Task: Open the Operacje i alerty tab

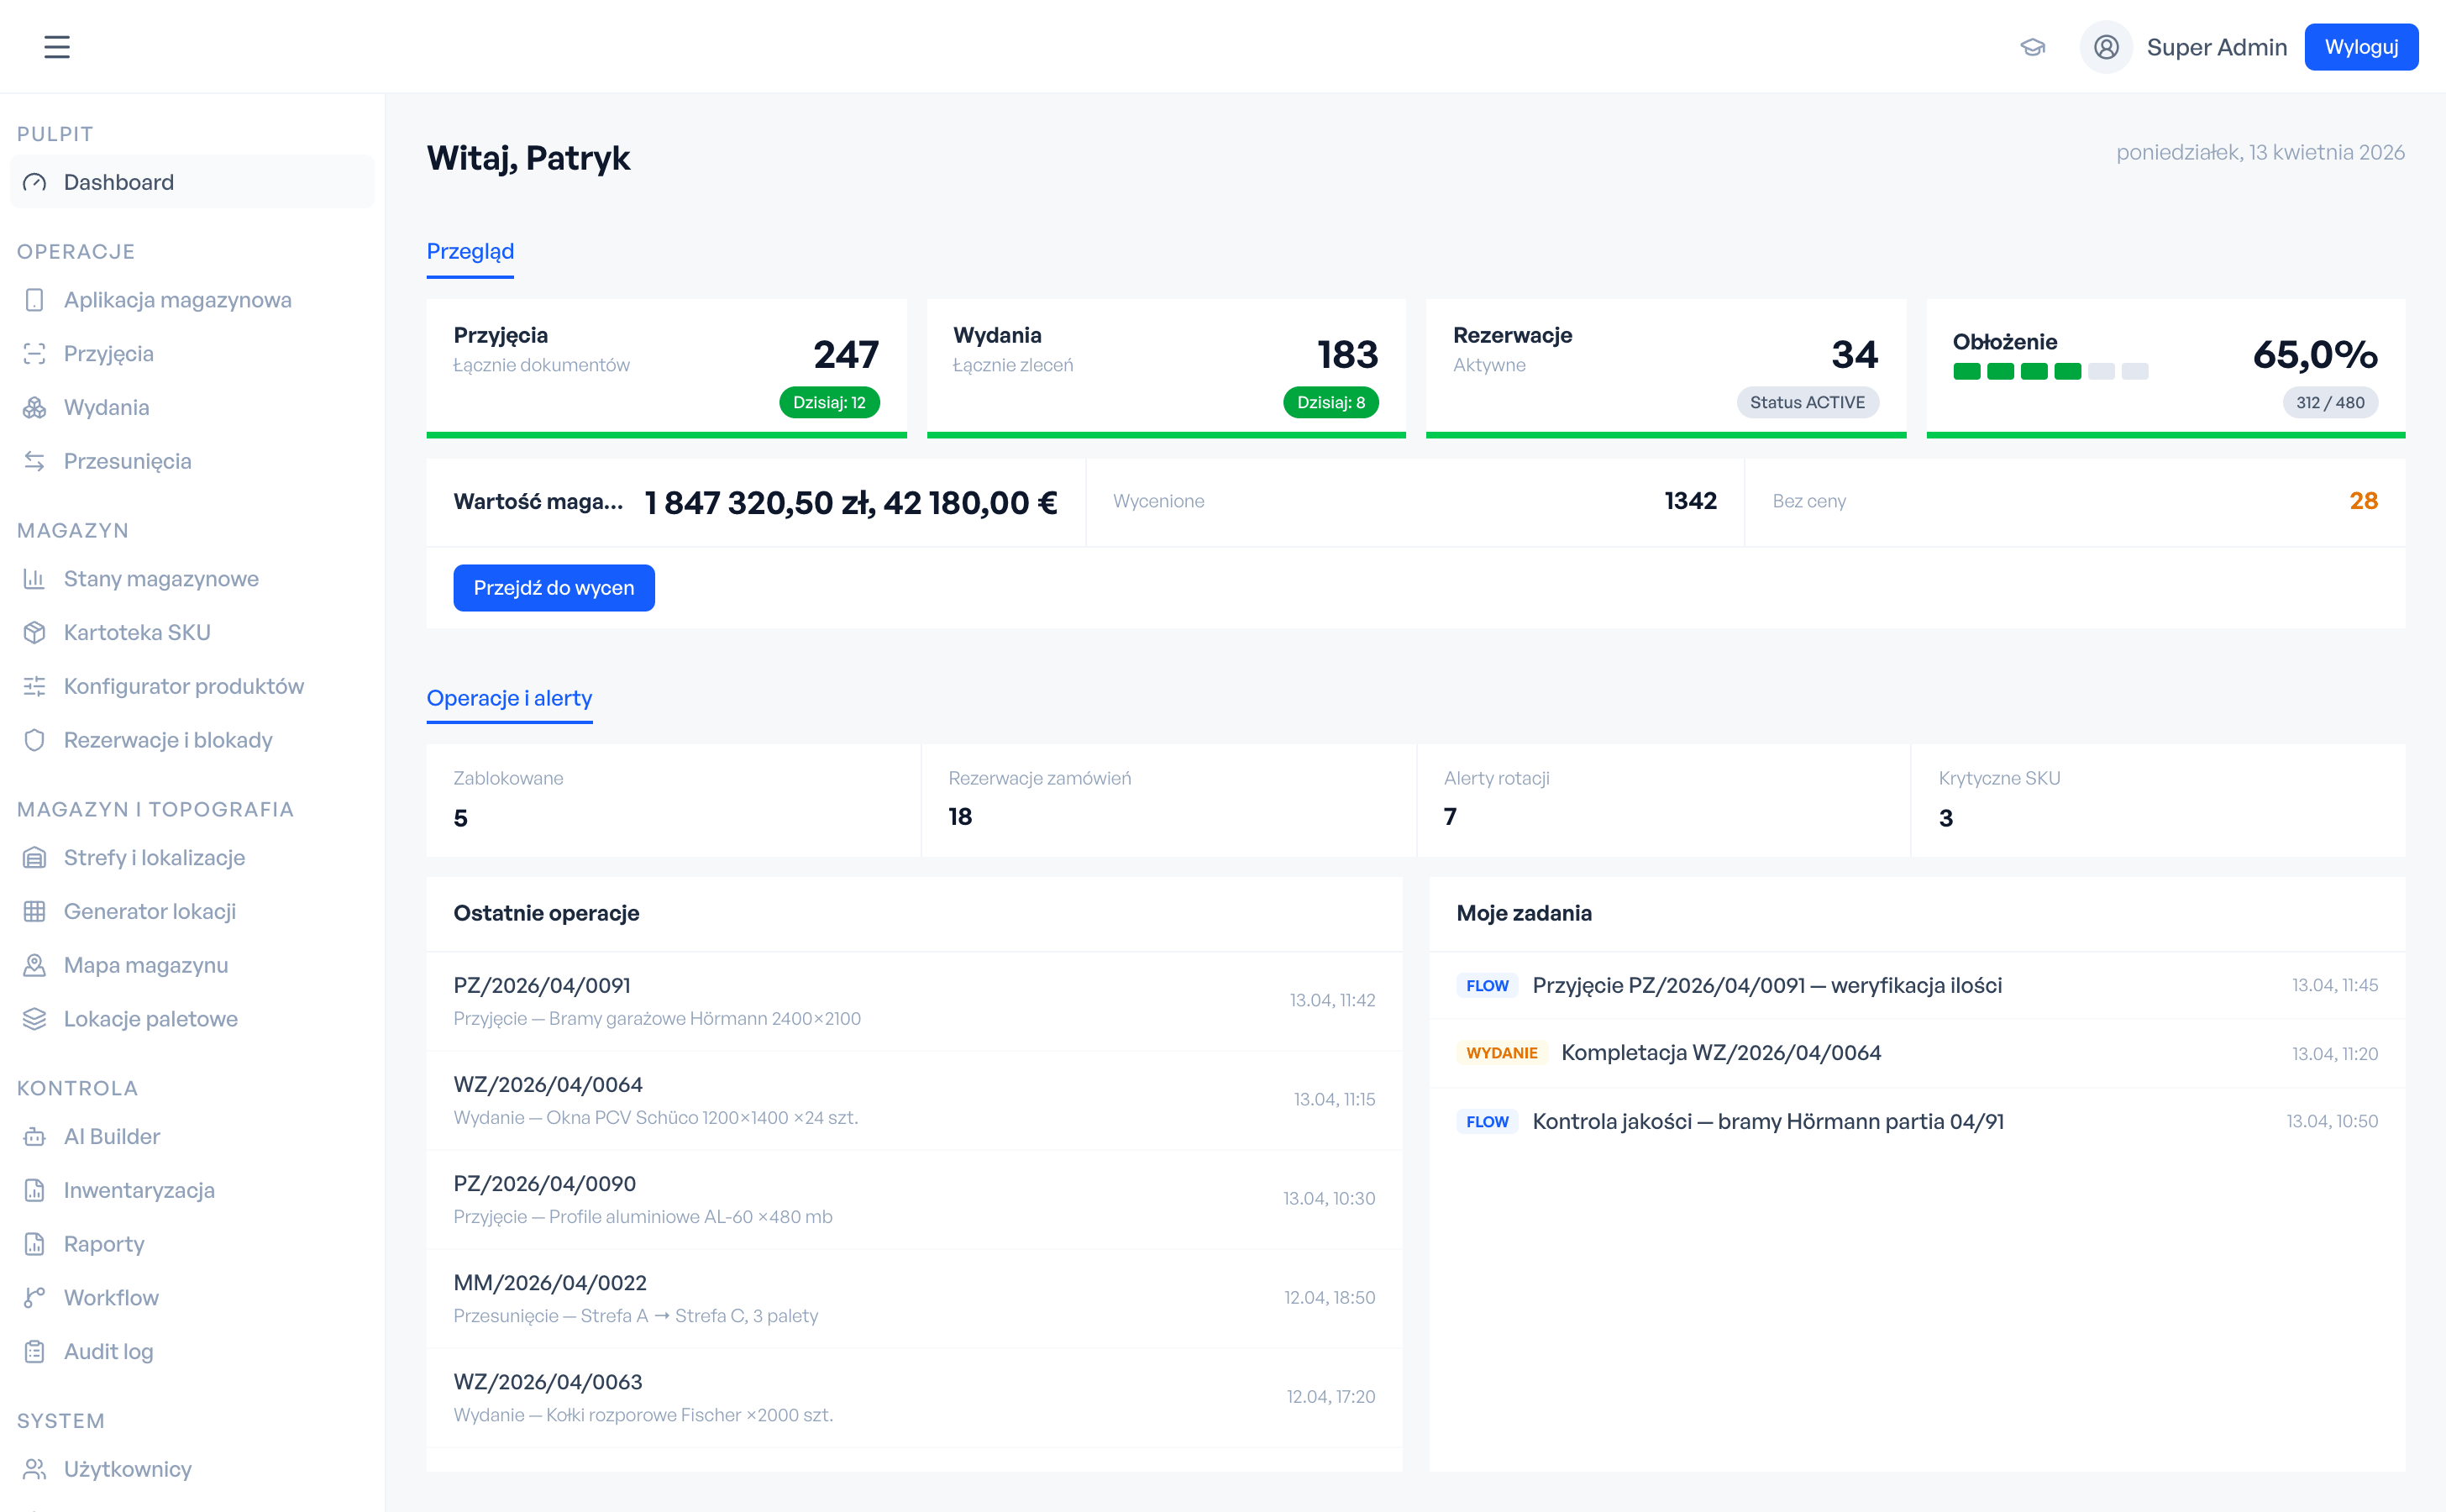Action: pos(509,698)
